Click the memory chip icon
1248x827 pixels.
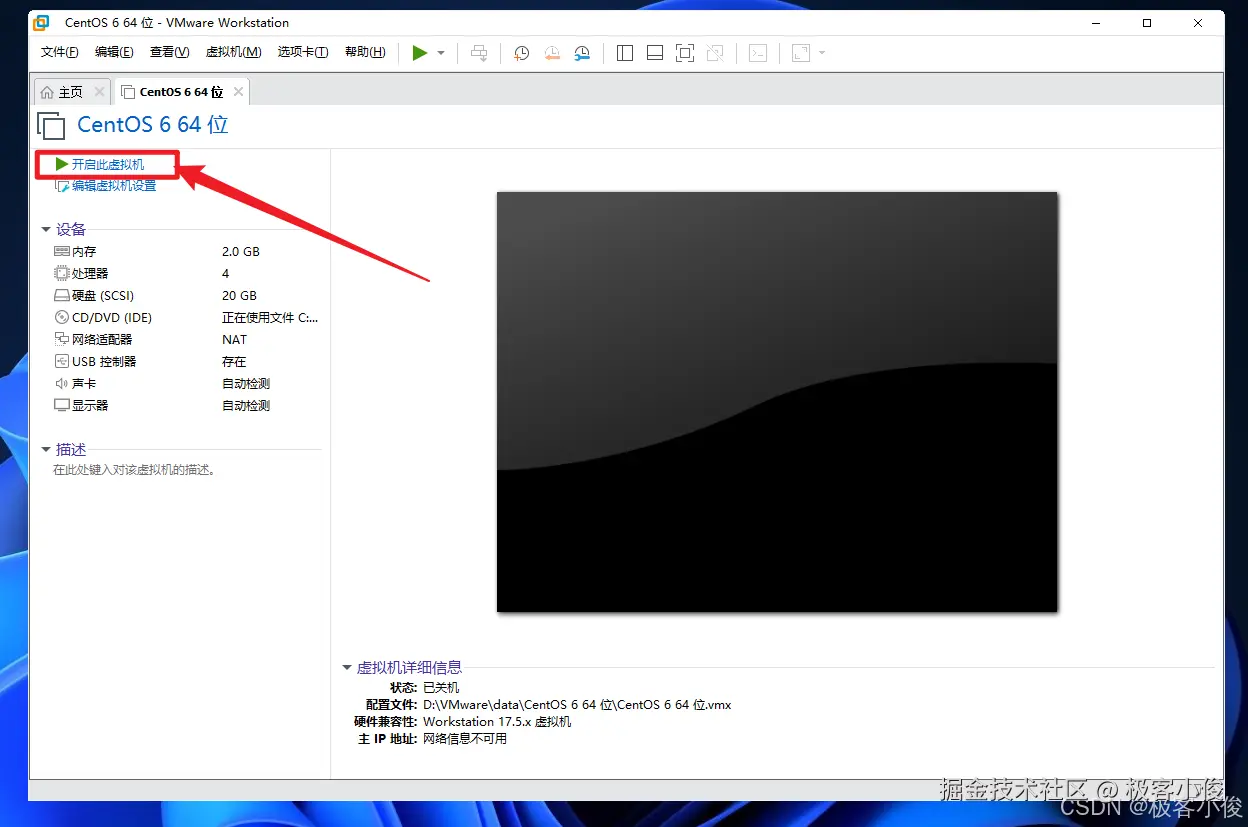point(62,252)
